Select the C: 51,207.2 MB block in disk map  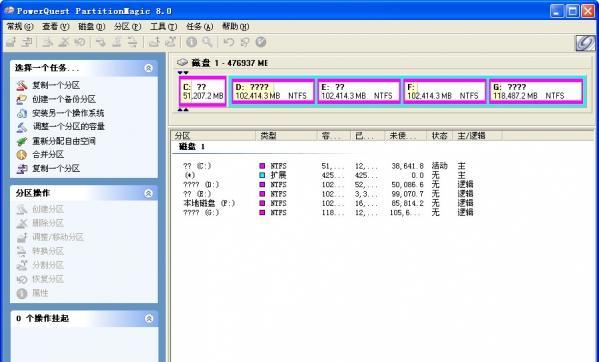click(203, 91)
